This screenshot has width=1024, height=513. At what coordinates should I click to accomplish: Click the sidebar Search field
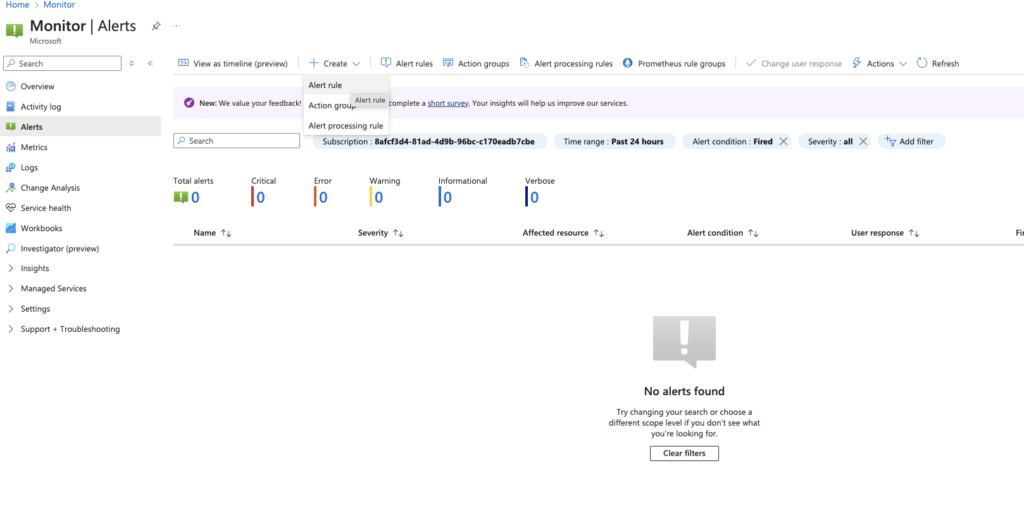click(63, 63)
